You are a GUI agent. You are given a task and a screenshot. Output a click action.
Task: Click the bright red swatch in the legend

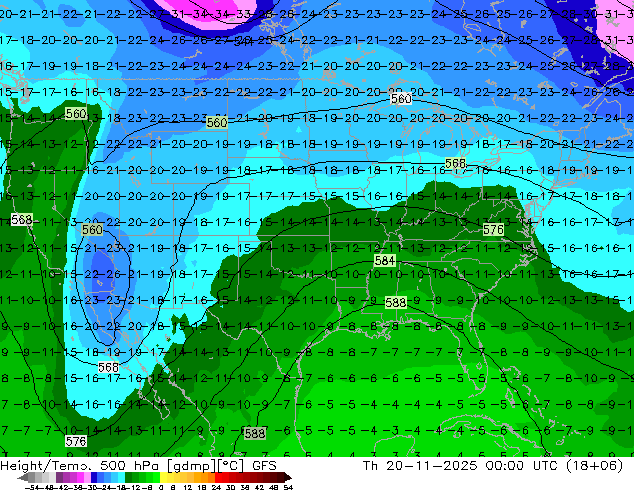(x=218, y=477)
